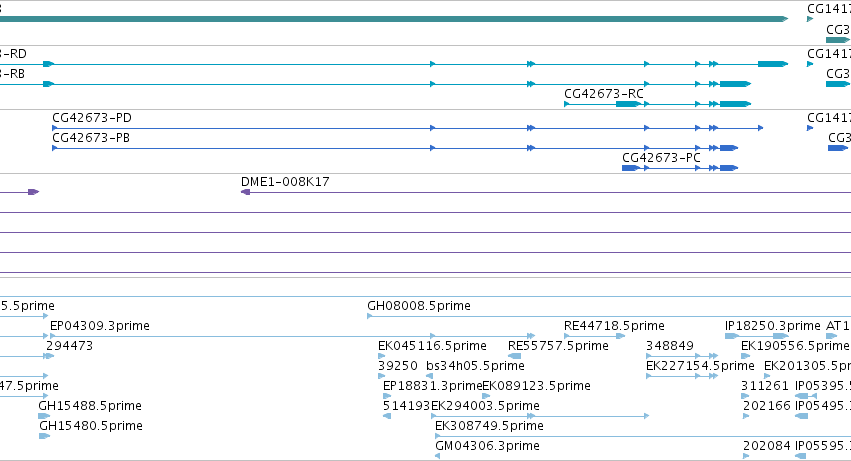The image size is (851, 461).
Task: Click the bs34h05.5prime label
Action: pos(475,366)
